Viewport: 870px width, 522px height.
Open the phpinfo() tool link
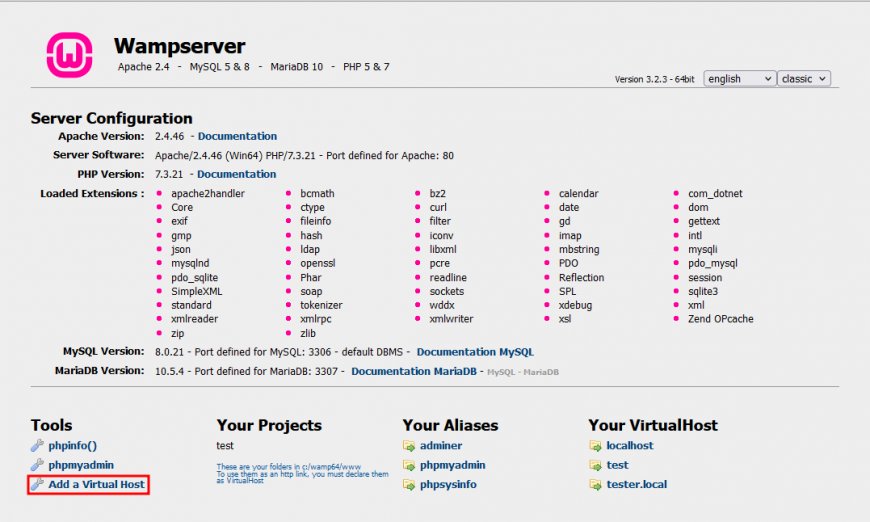(72, 446)
